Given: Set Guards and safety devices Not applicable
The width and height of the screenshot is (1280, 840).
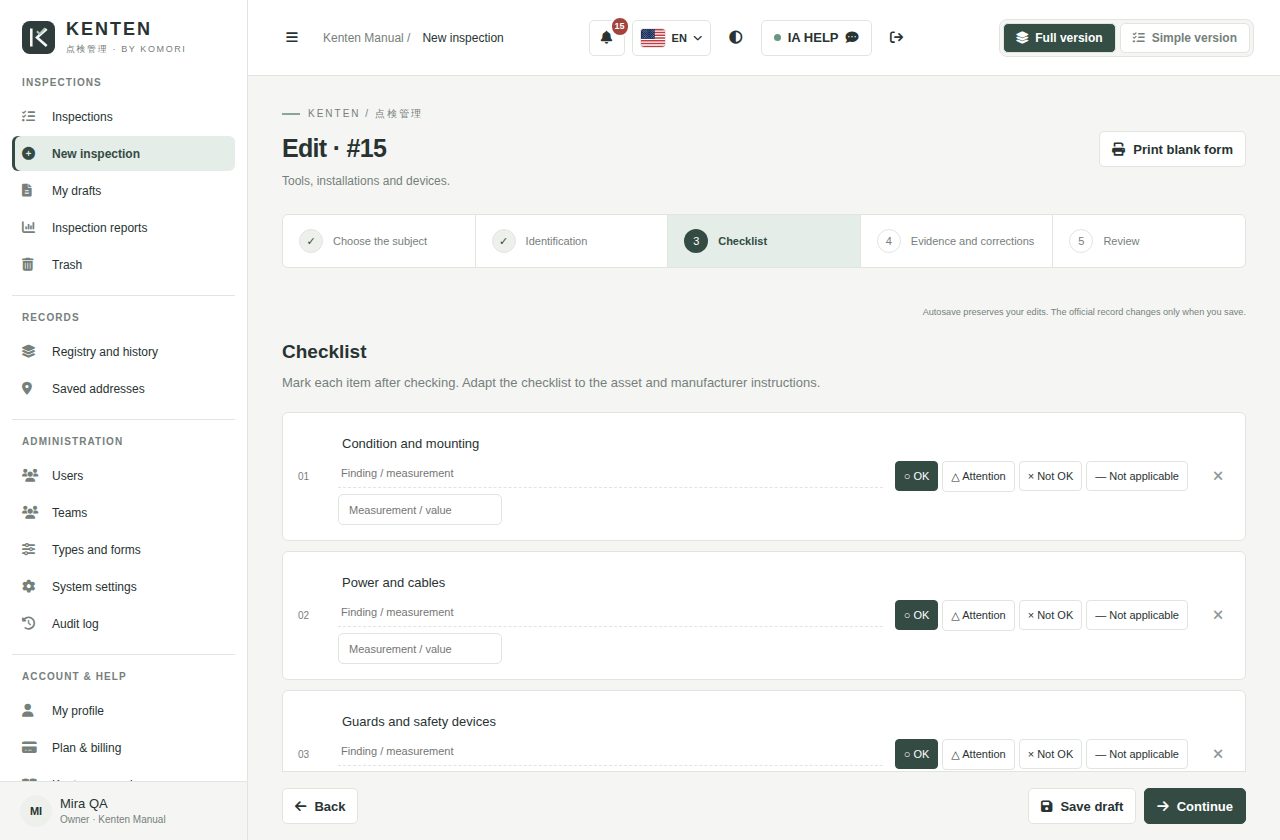Looking at the screenshot, I should coord(1137,754).
